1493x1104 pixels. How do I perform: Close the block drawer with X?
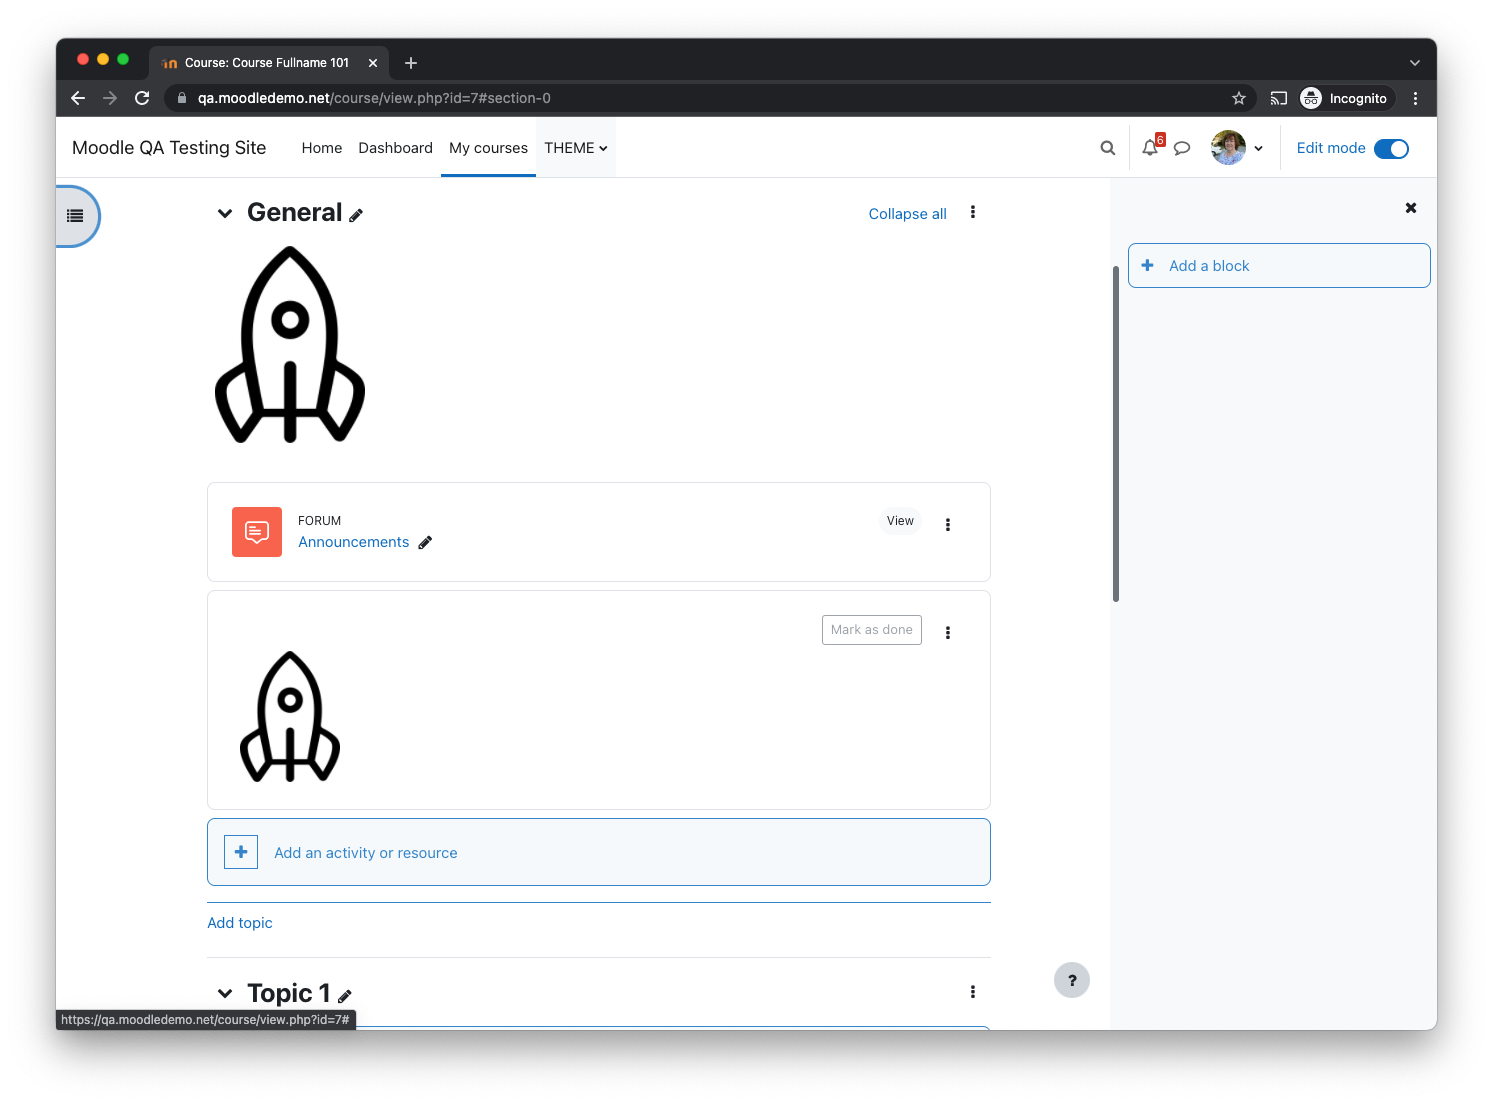point(1411,208)
